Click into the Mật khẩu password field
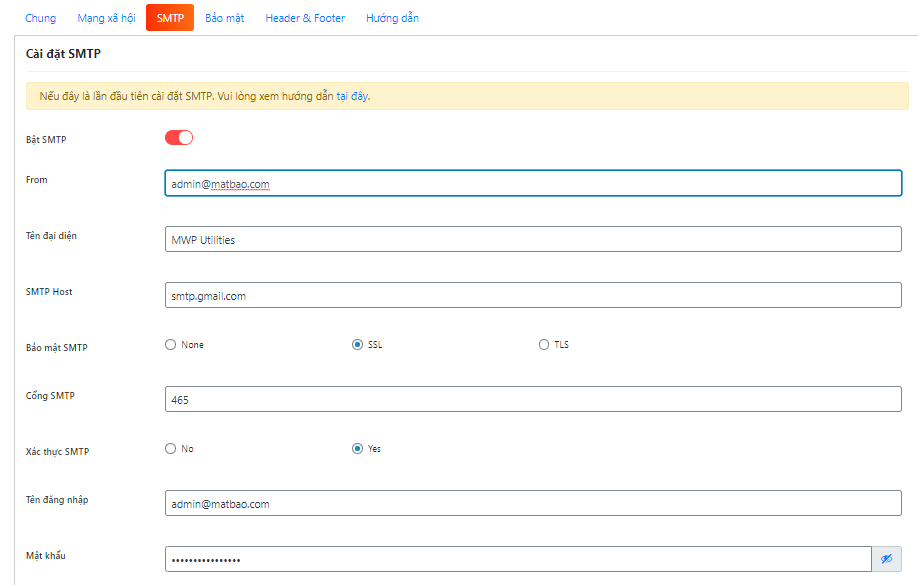Viewport: 918px width, 585px height. tap(517, 559)
